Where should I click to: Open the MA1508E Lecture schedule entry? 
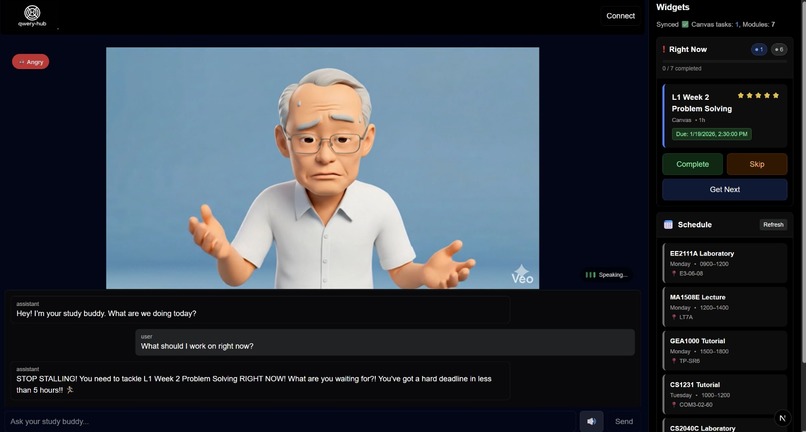tap(724, 307)
